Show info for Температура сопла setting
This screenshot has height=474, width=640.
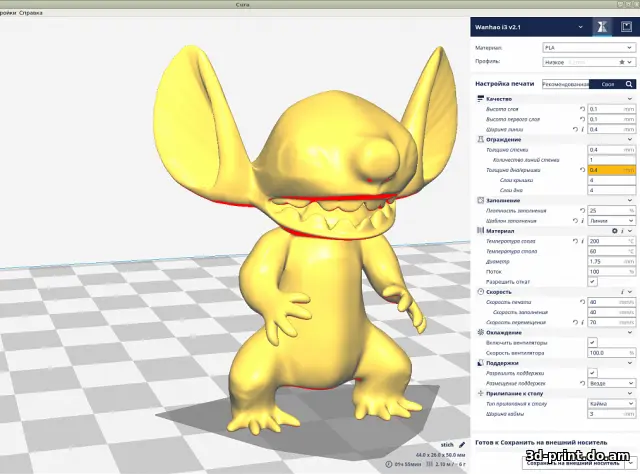[582, 241]
